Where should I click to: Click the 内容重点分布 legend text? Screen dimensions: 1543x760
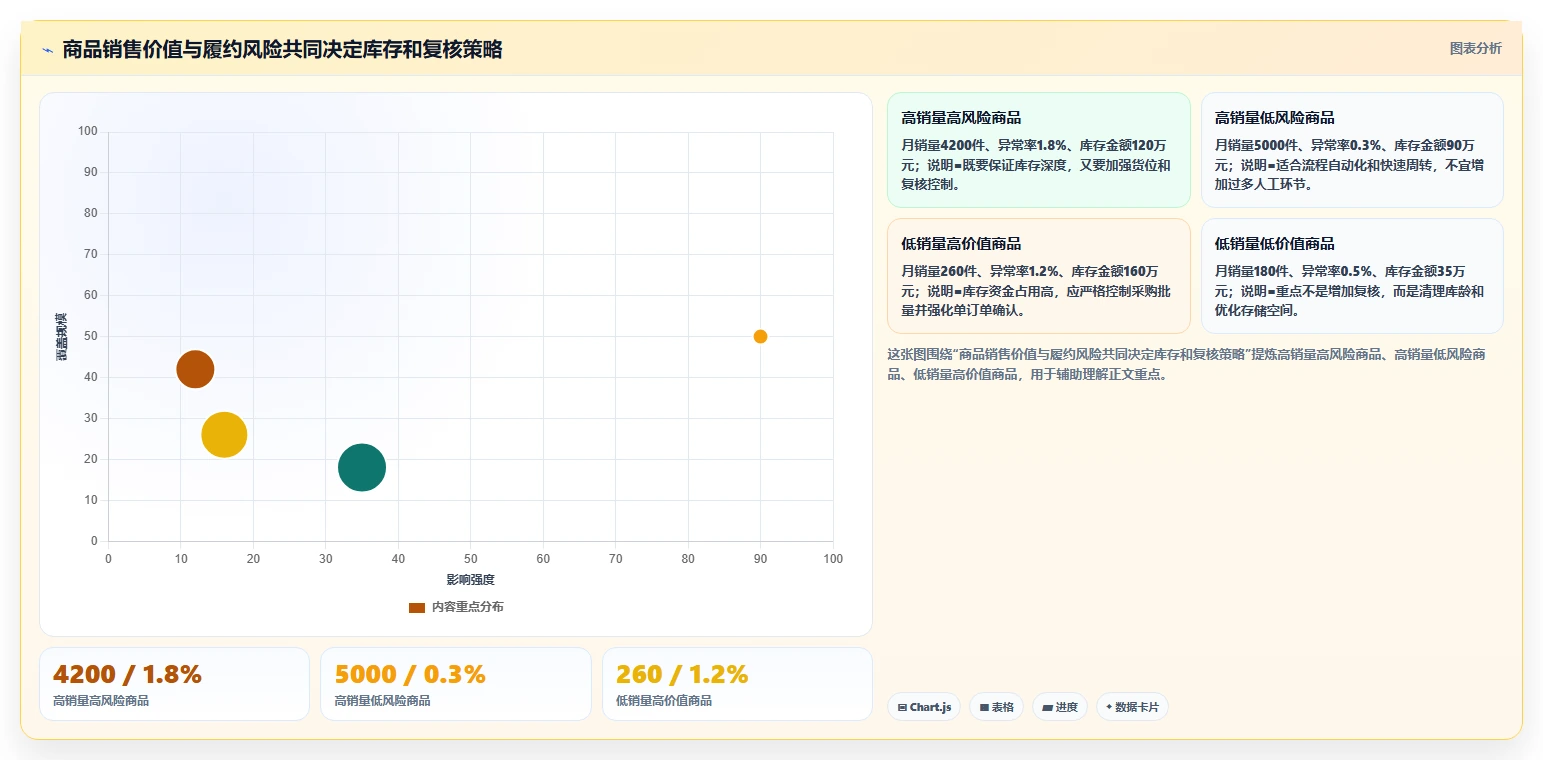point(468,607)
